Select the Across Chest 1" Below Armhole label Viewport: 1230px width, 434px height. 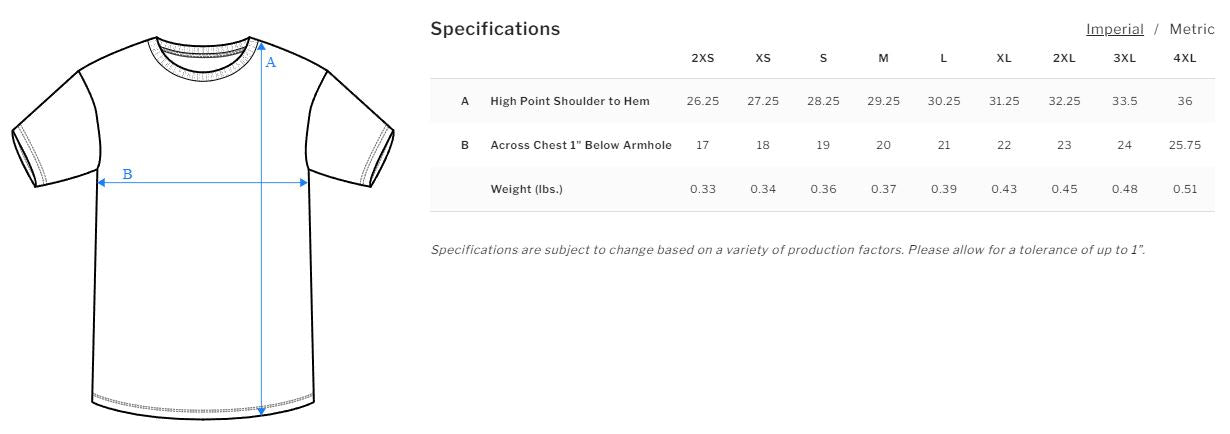coord(580,145)
